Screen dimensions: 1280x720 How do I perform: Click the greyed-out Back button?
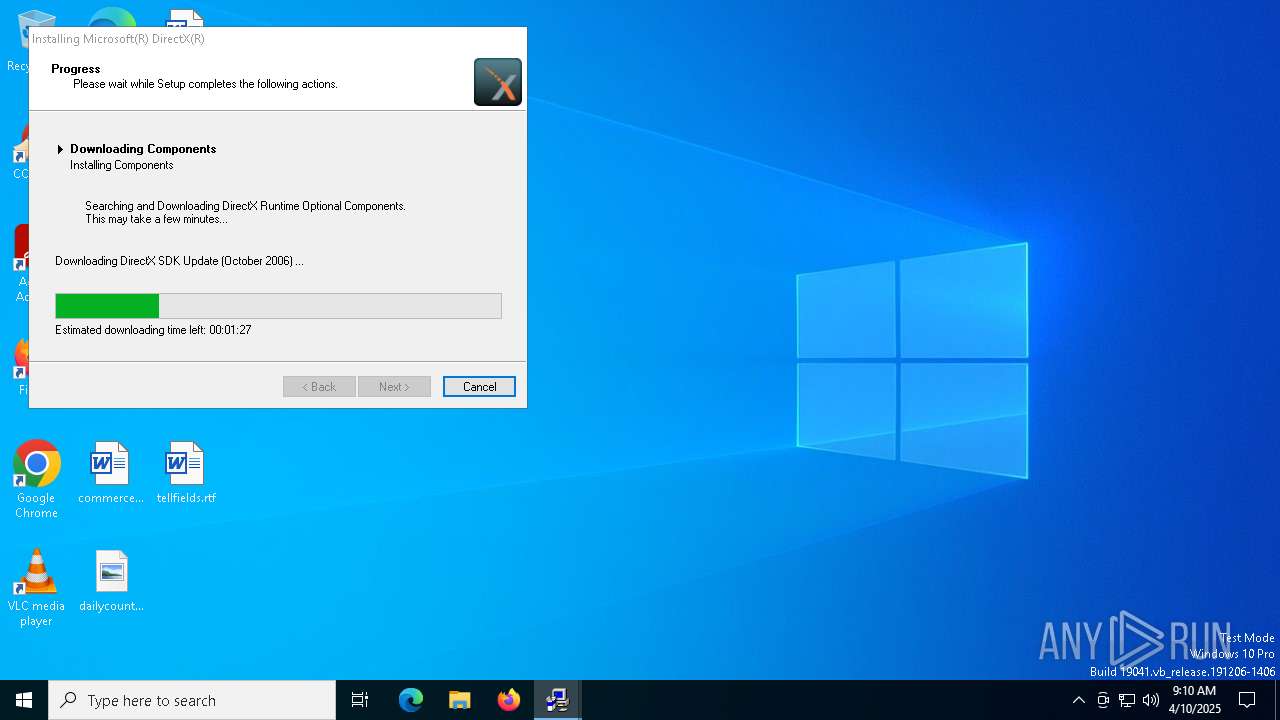(319, 387)
